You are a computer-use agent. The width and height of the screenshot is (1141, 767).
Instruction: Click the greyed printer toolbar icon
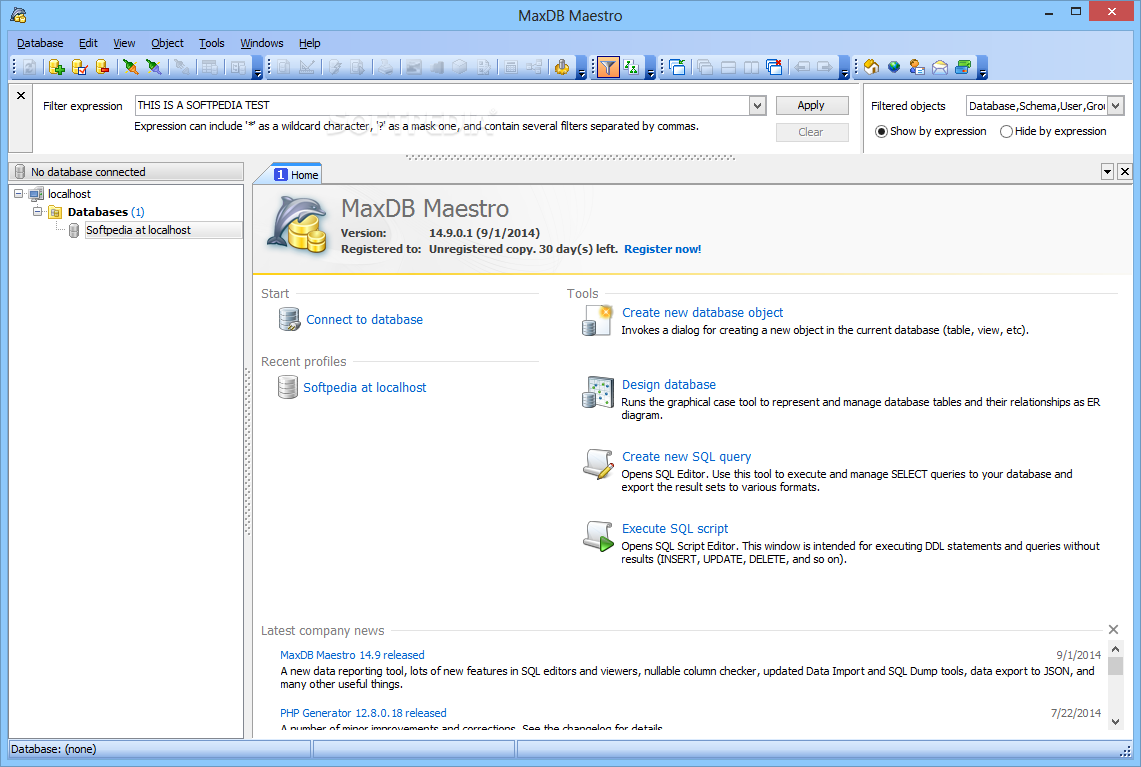385,68
